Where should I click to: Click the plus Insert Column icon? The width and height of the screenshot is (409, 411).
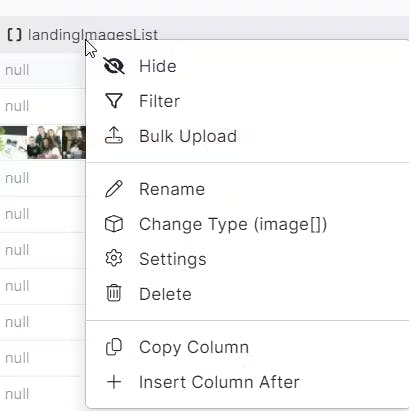click(114, 382)
